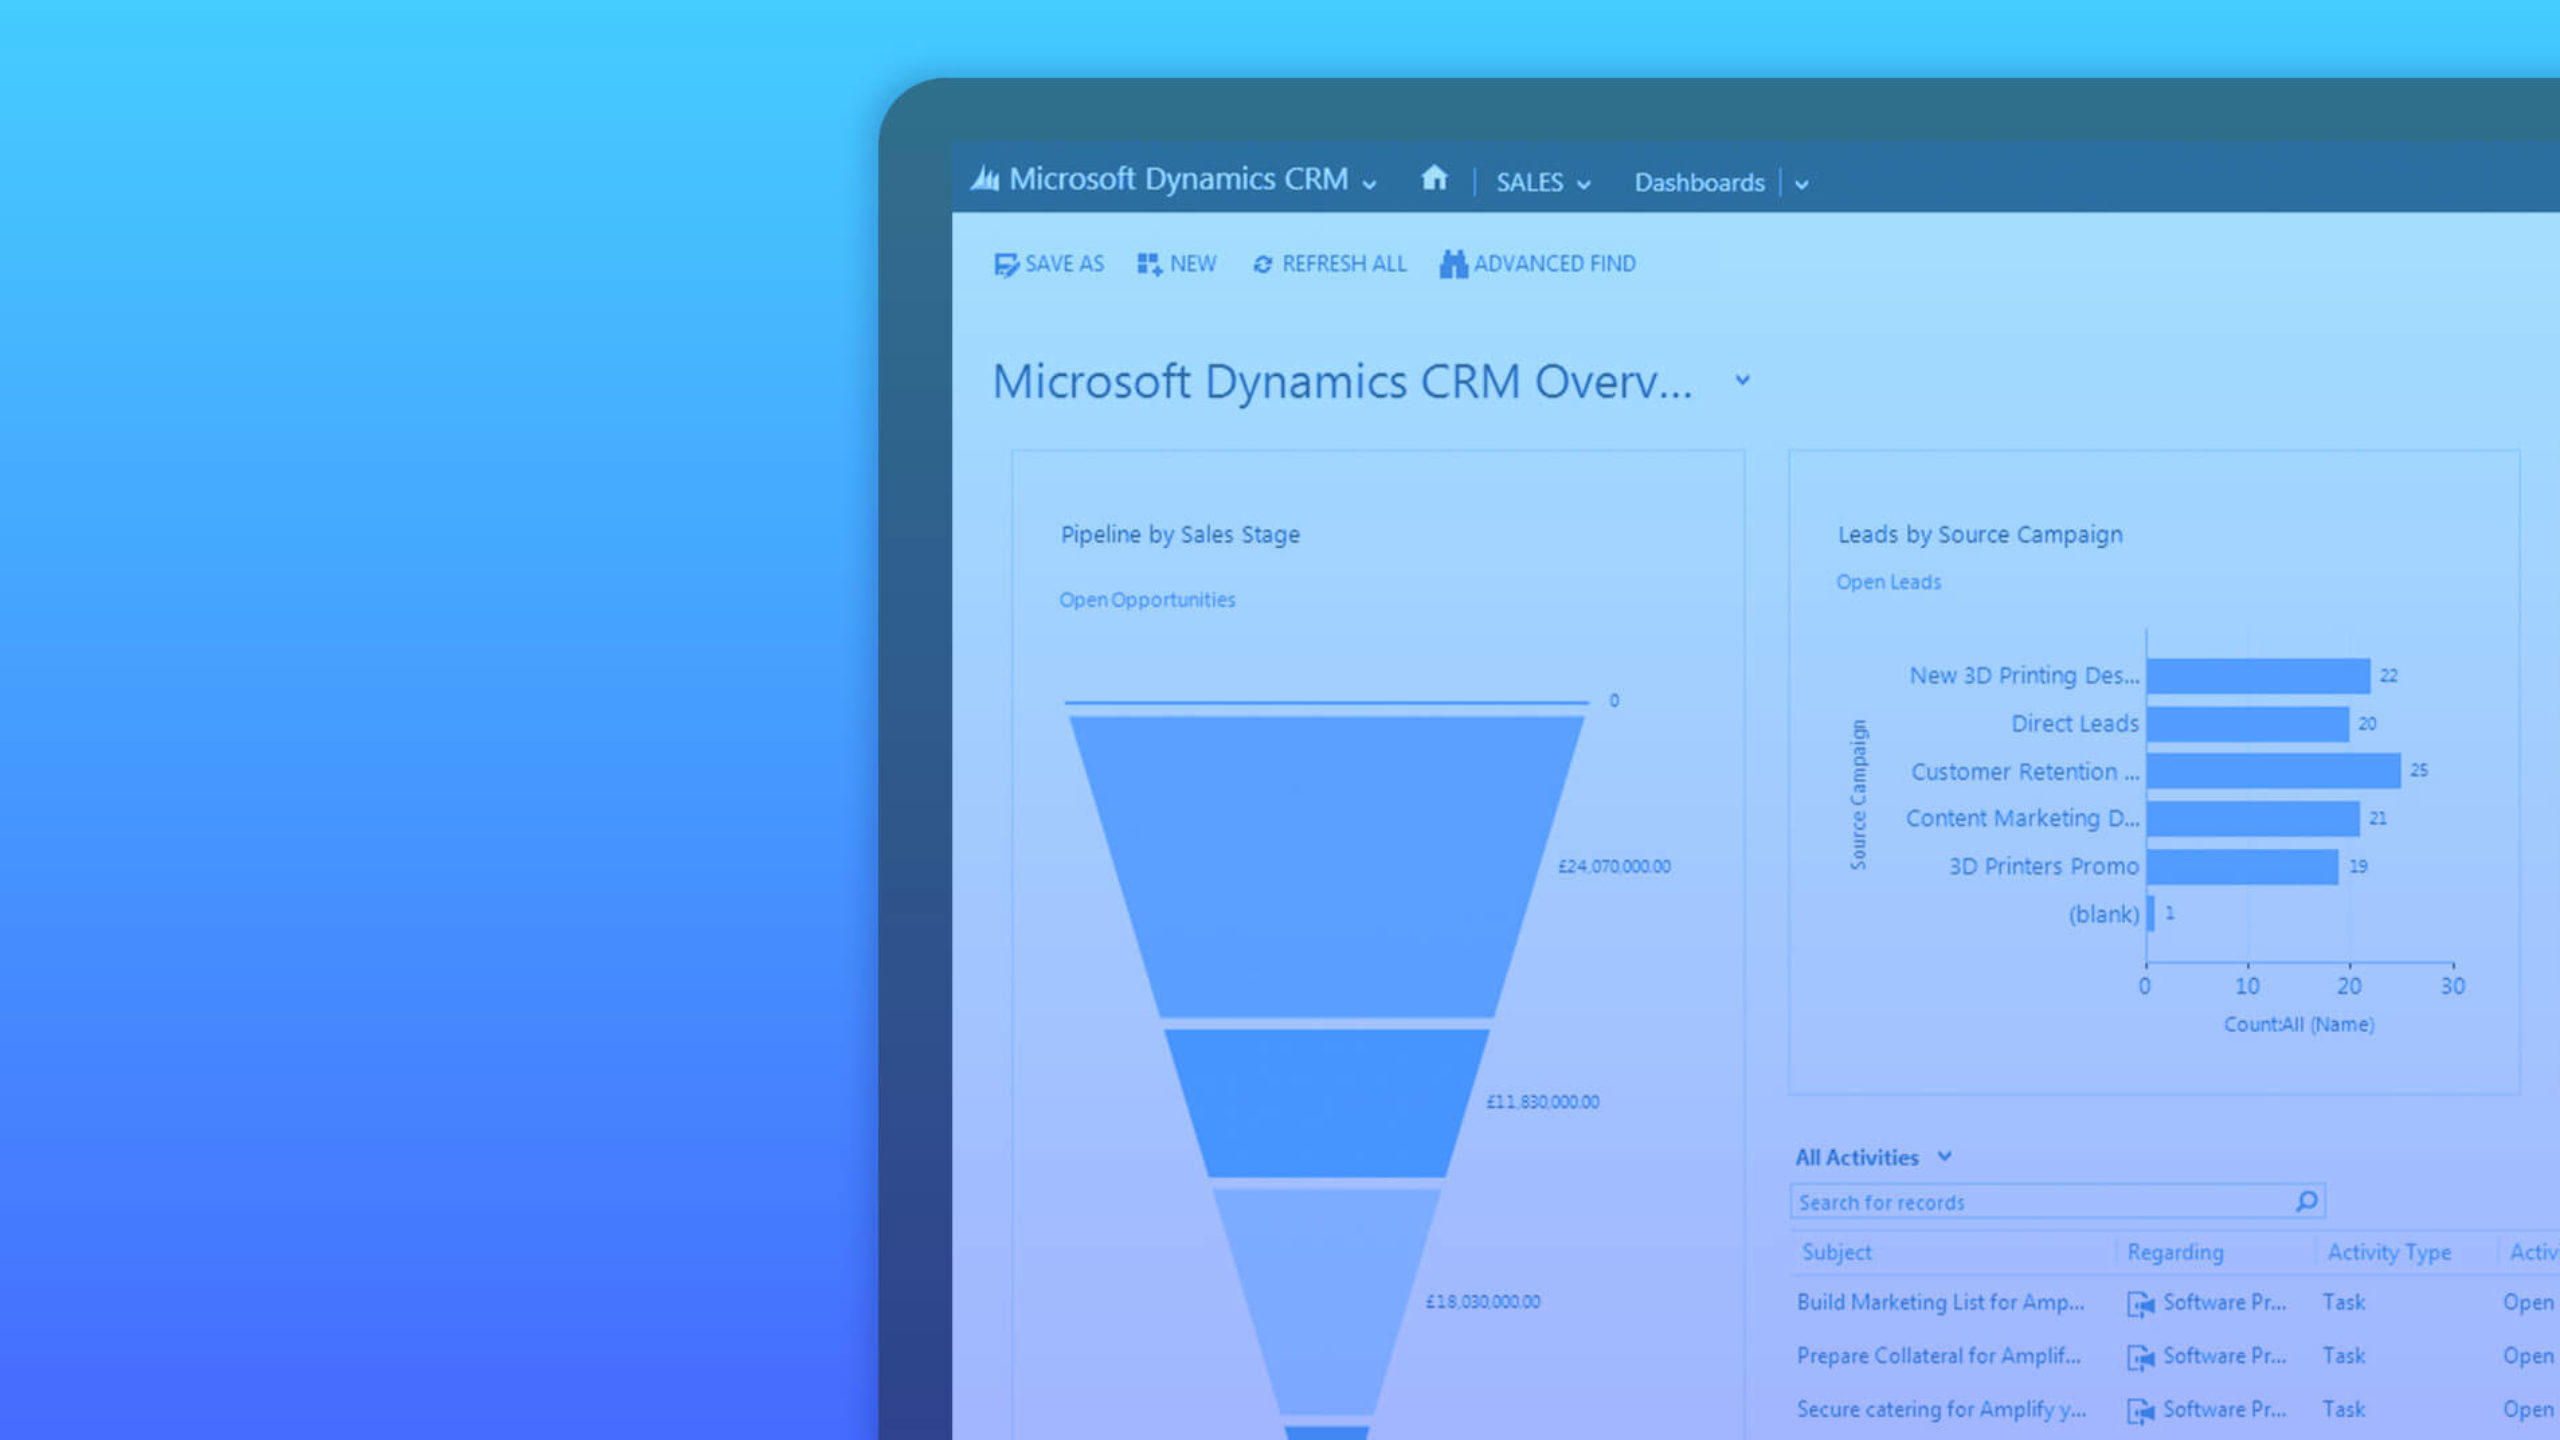Click the Content Marketing D... bar
2560x1440 pixels.
(x=2253, y=819)
